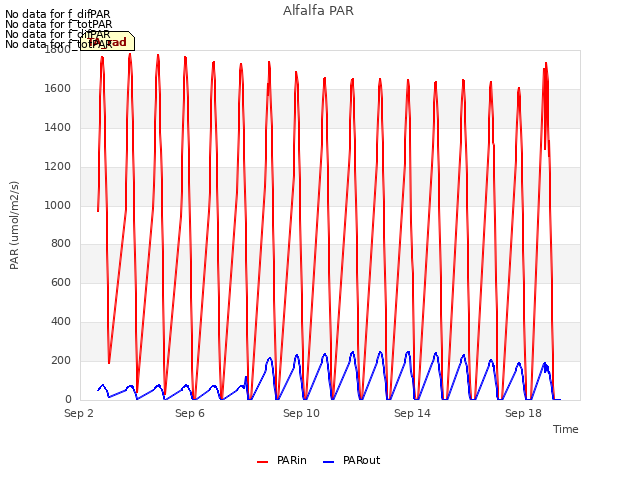
Task: Click the Sep 18 x-axis tick label
Action: pyautogui.click(x=523, y=413)
